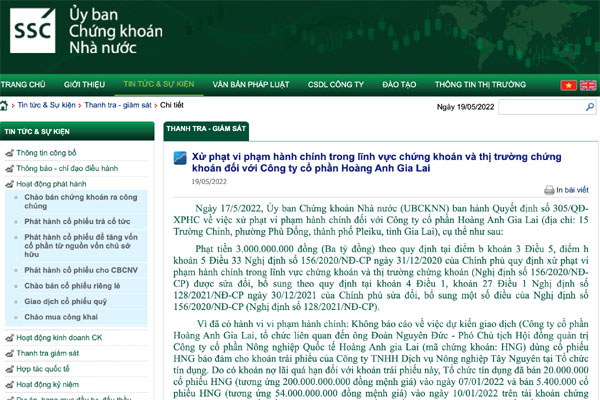
Task: Open the TIN TỨC & SỰ KIỆN menu
Action: [158, 87]
